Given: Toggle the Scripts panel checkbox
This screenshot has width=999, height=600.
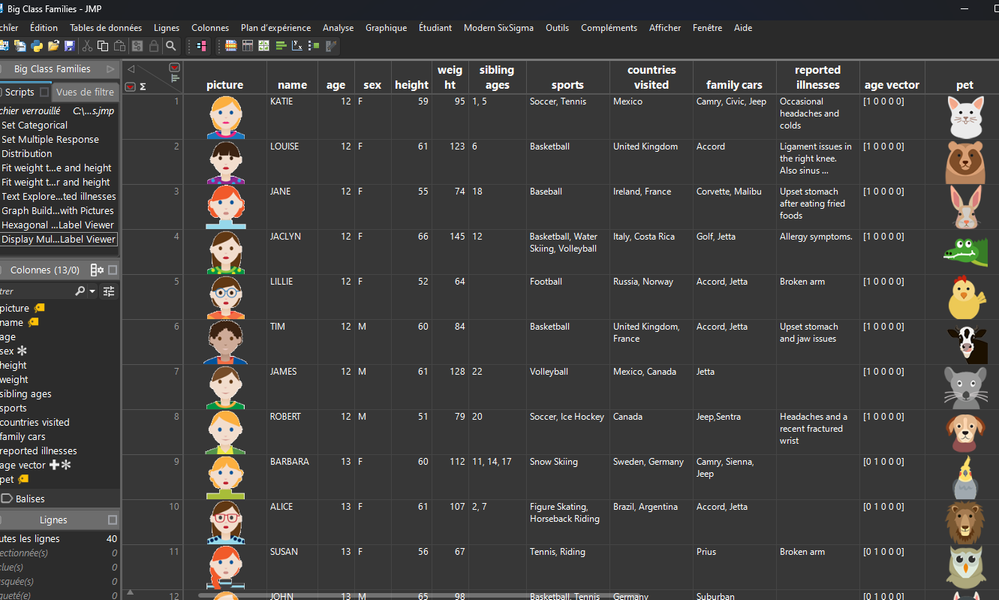Looking at the screenshot, I should tap(44, 92).
